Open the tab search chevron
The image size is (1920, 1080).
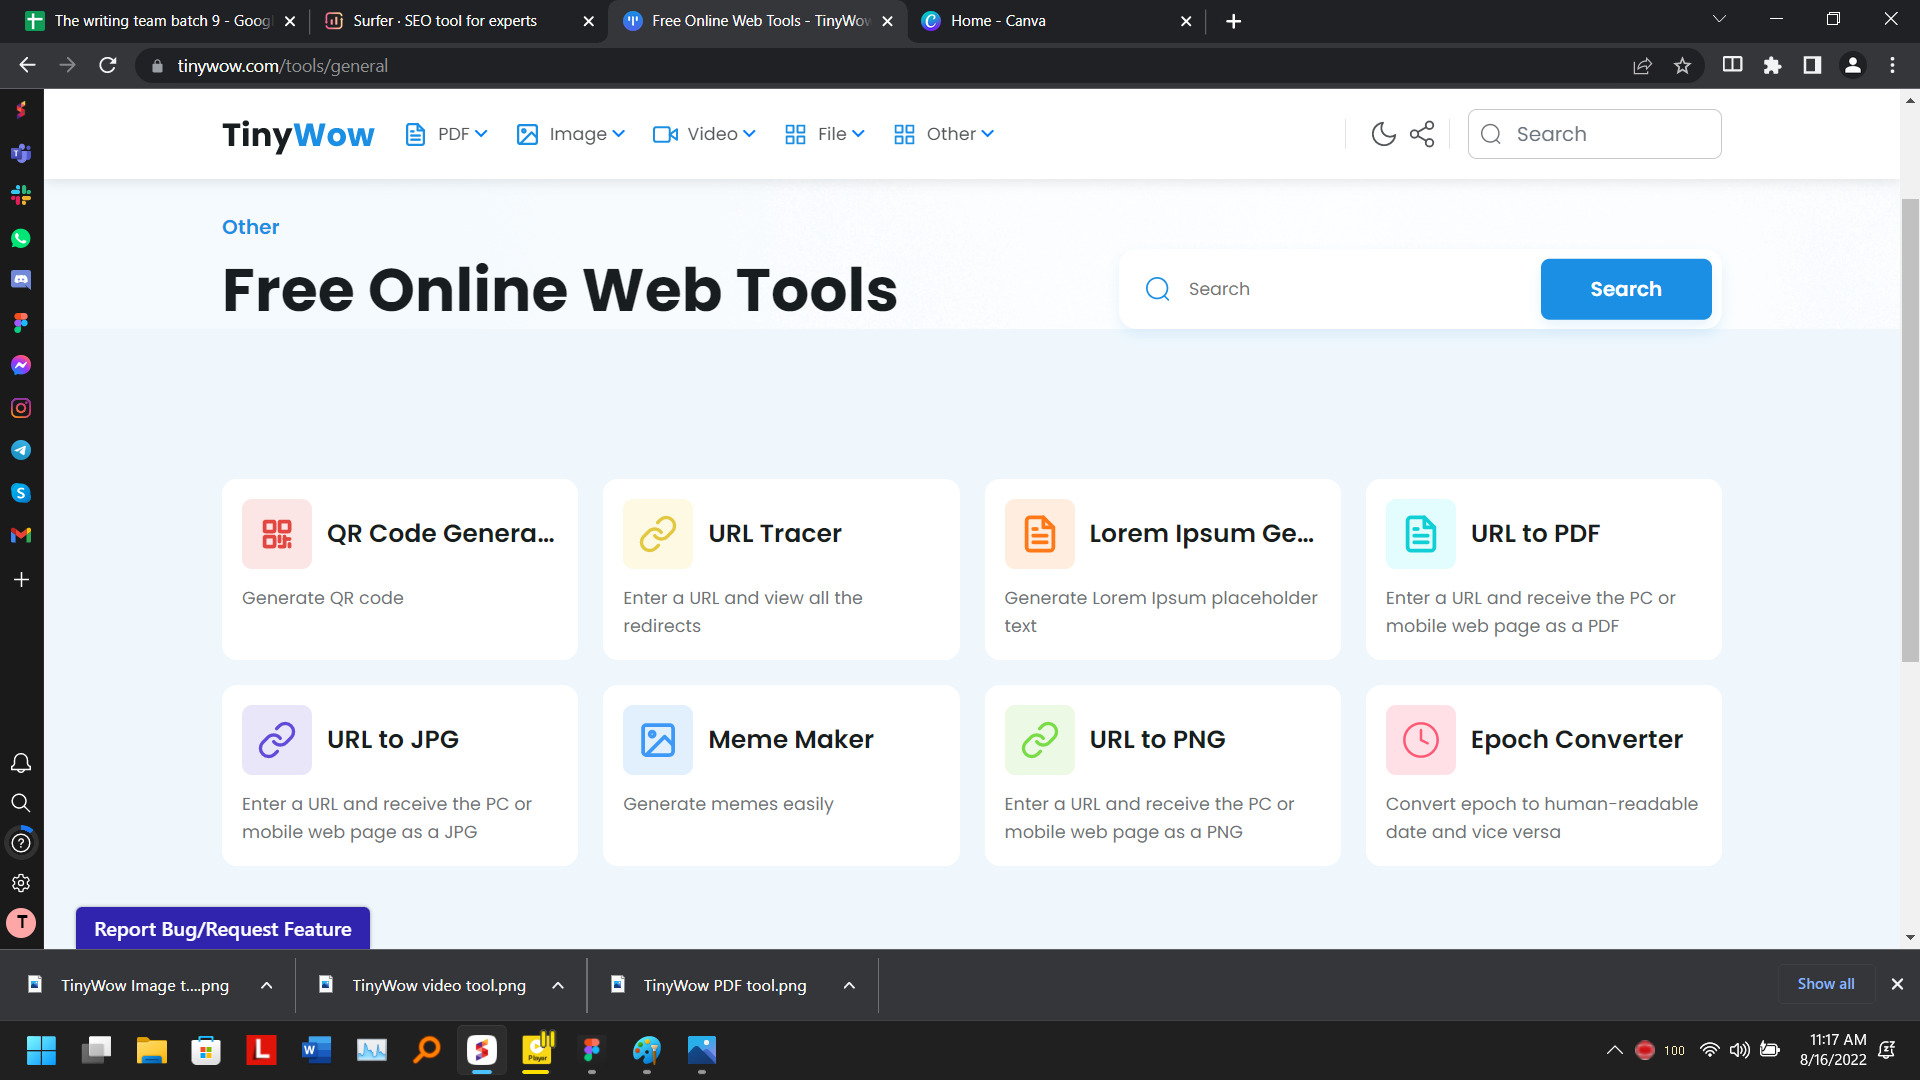(1719, 19)
